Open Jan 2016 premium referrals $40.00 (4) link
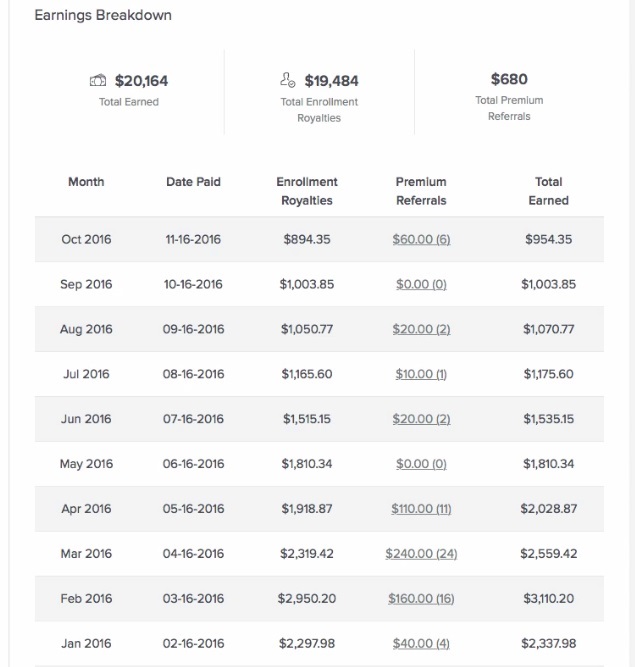635x667 pixels. tap(421, 643)
